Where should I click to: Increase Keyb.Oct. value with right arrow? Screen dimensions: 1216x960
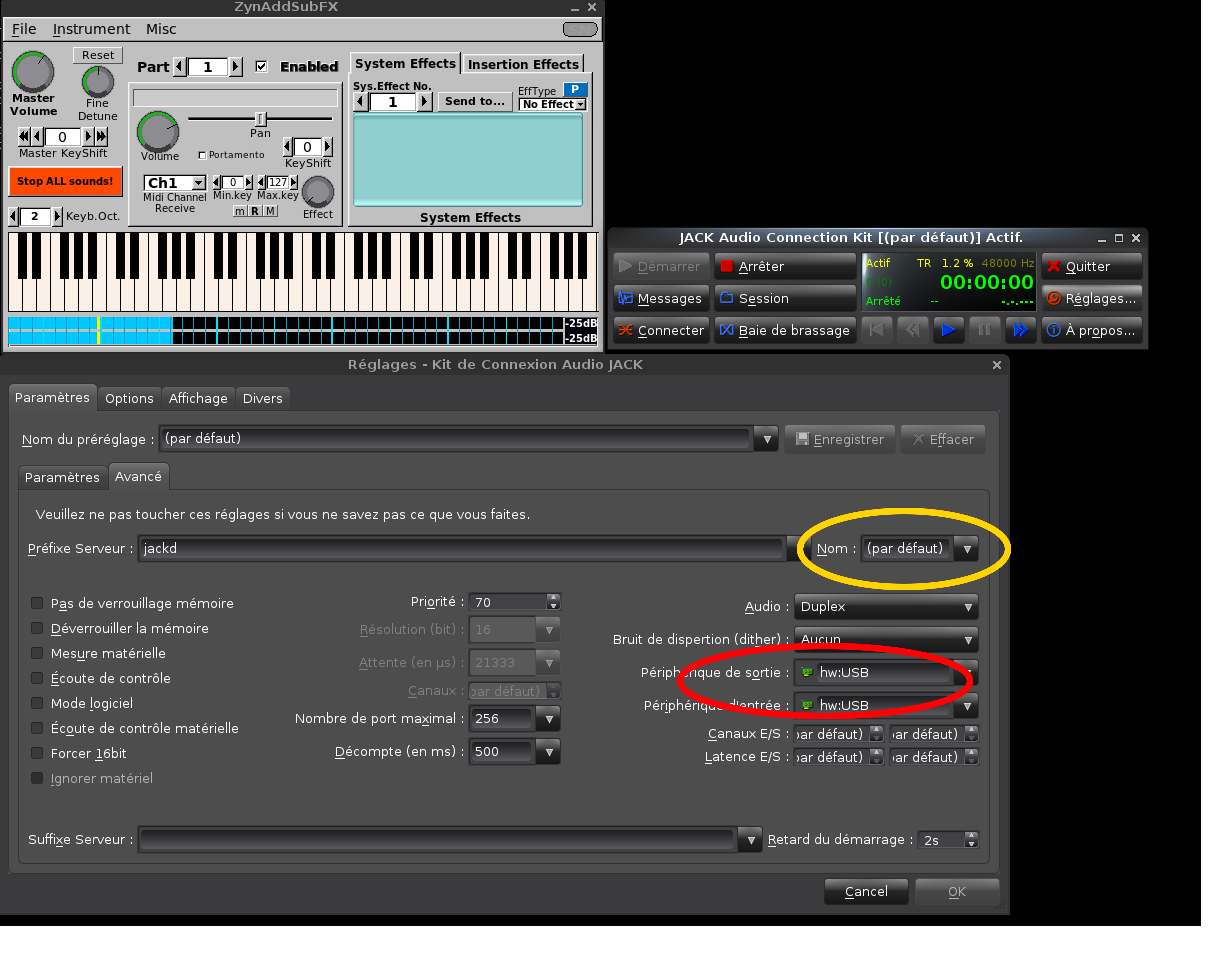coord(57,216)
